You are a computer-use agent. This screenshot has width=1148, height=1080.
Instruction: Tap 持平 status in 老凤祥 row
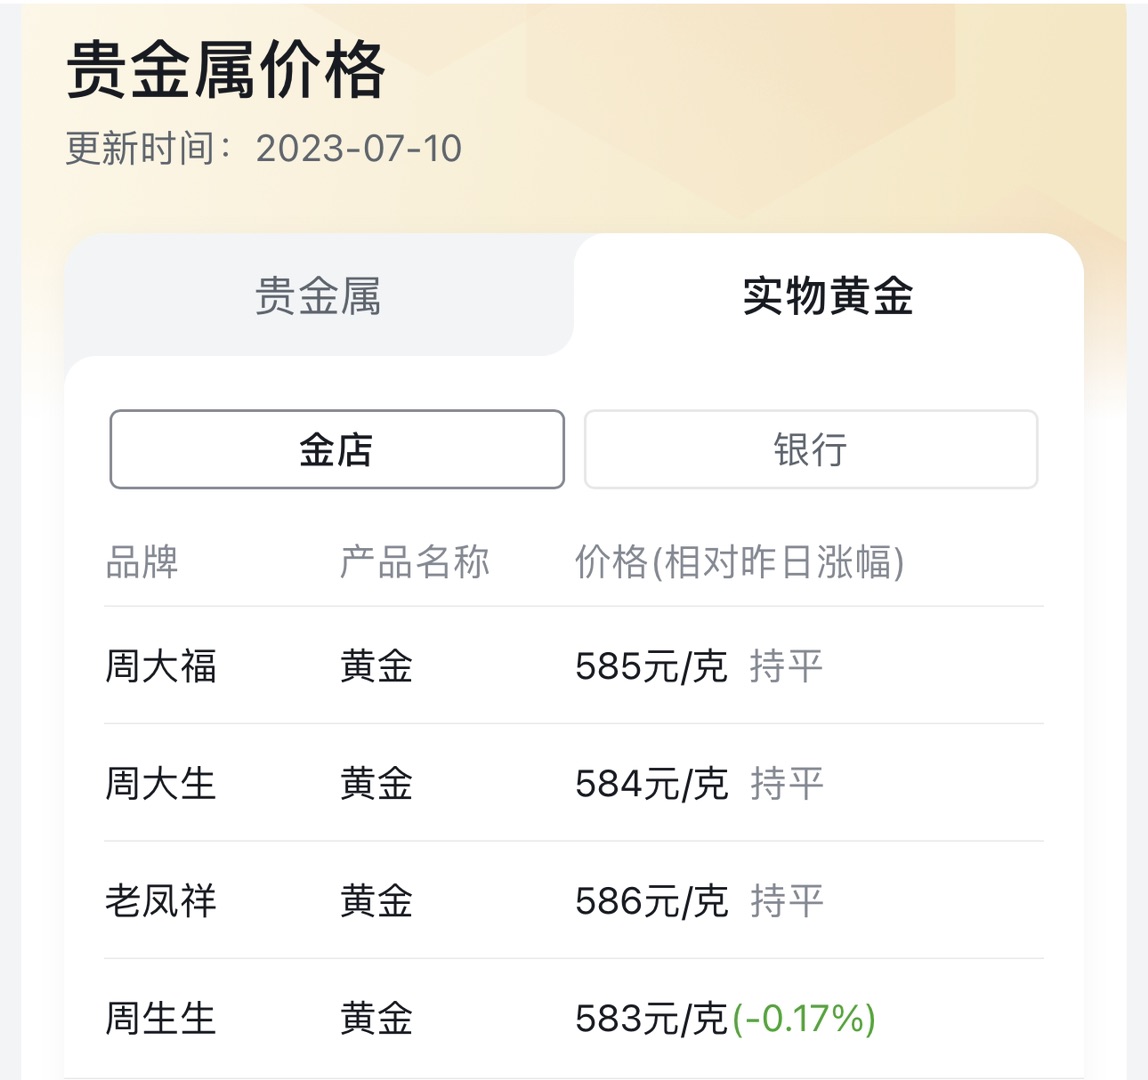(x=786, y=901)
